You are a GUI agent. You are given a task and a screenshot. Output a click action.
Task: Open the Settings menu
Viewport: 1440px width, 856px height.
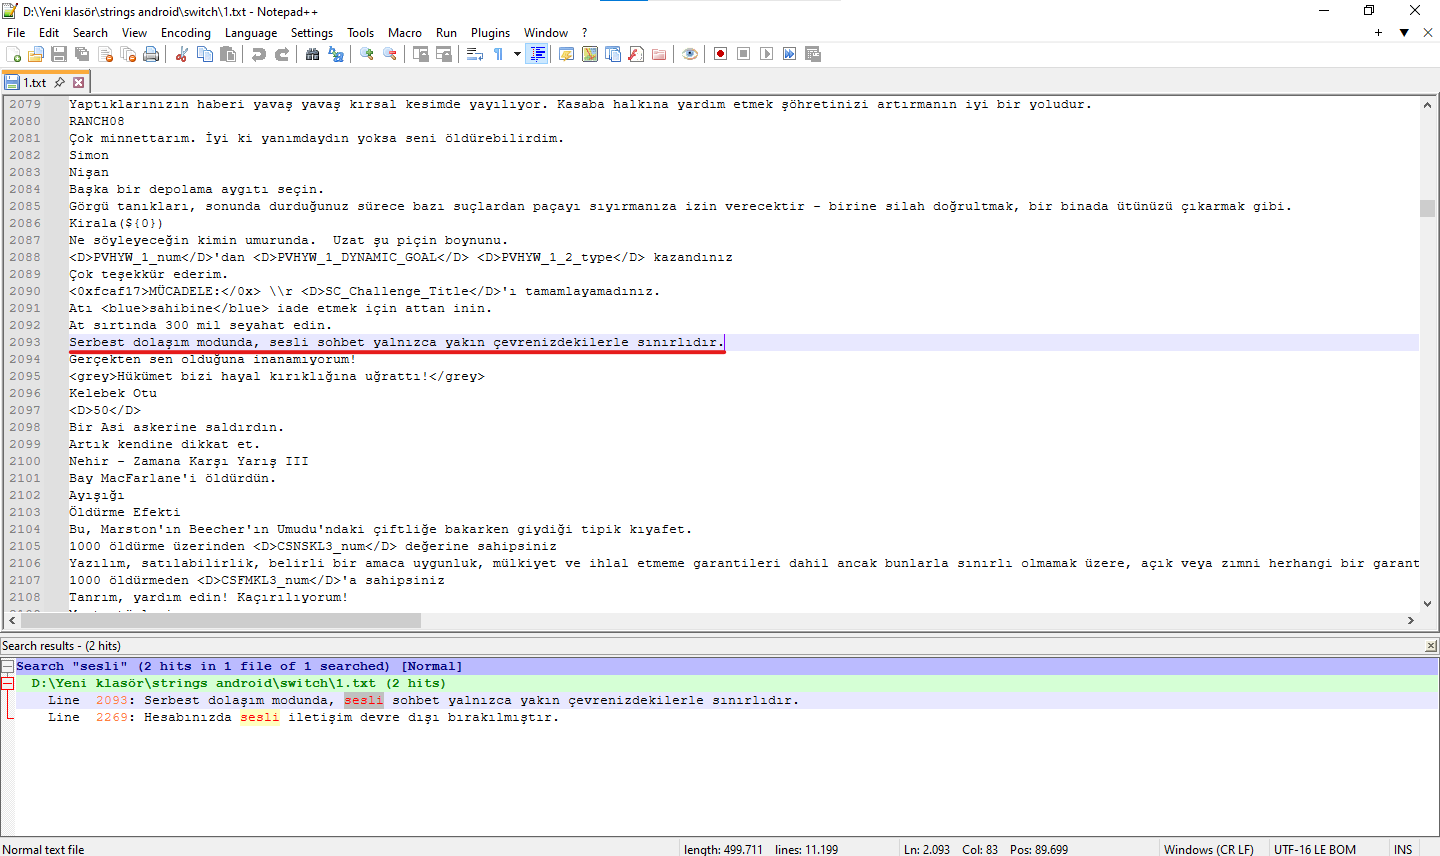click(x=312, y=33)
